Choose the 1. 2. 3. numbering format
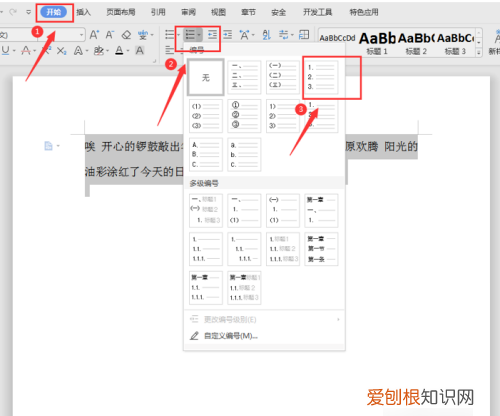Screen dimensions: 500x416 [x=321, y=77]
